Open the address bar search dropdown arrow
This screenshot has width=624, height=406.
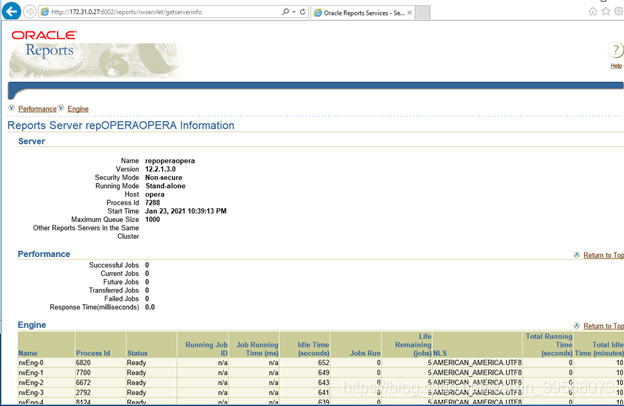[294, 12]
